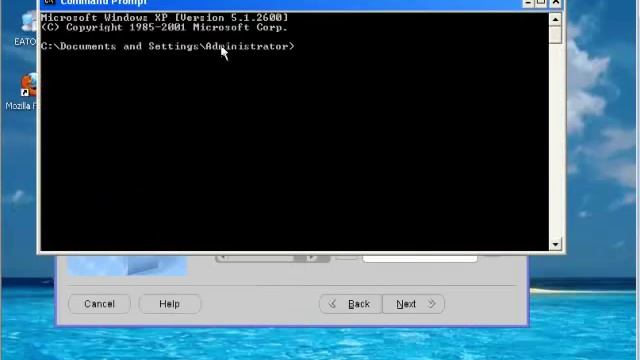Go Back in the installer wizard
This screenshot has width=640, height=360.
[351, 304]
